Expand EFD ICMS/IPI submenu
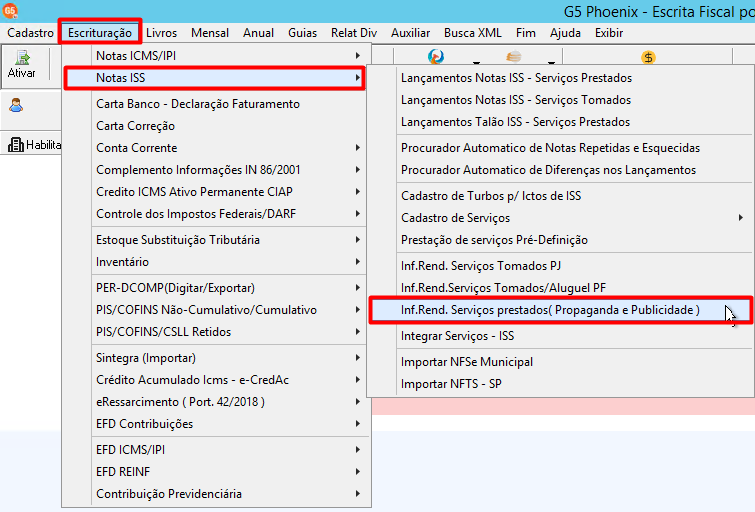Viewport: 755px width, 512px height. 215,450
